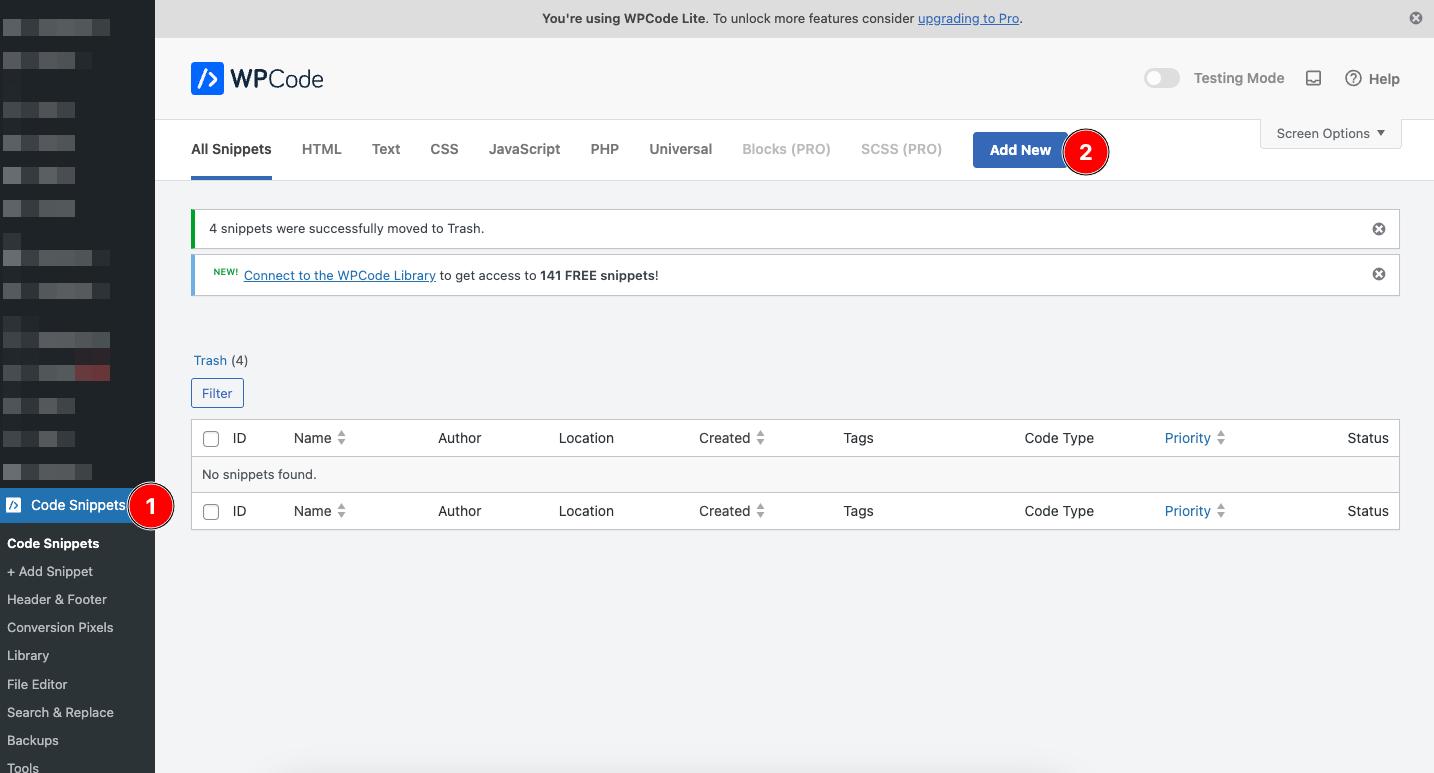Open File Editor in sidebar
1434x773 pixels.
point(37,684)
